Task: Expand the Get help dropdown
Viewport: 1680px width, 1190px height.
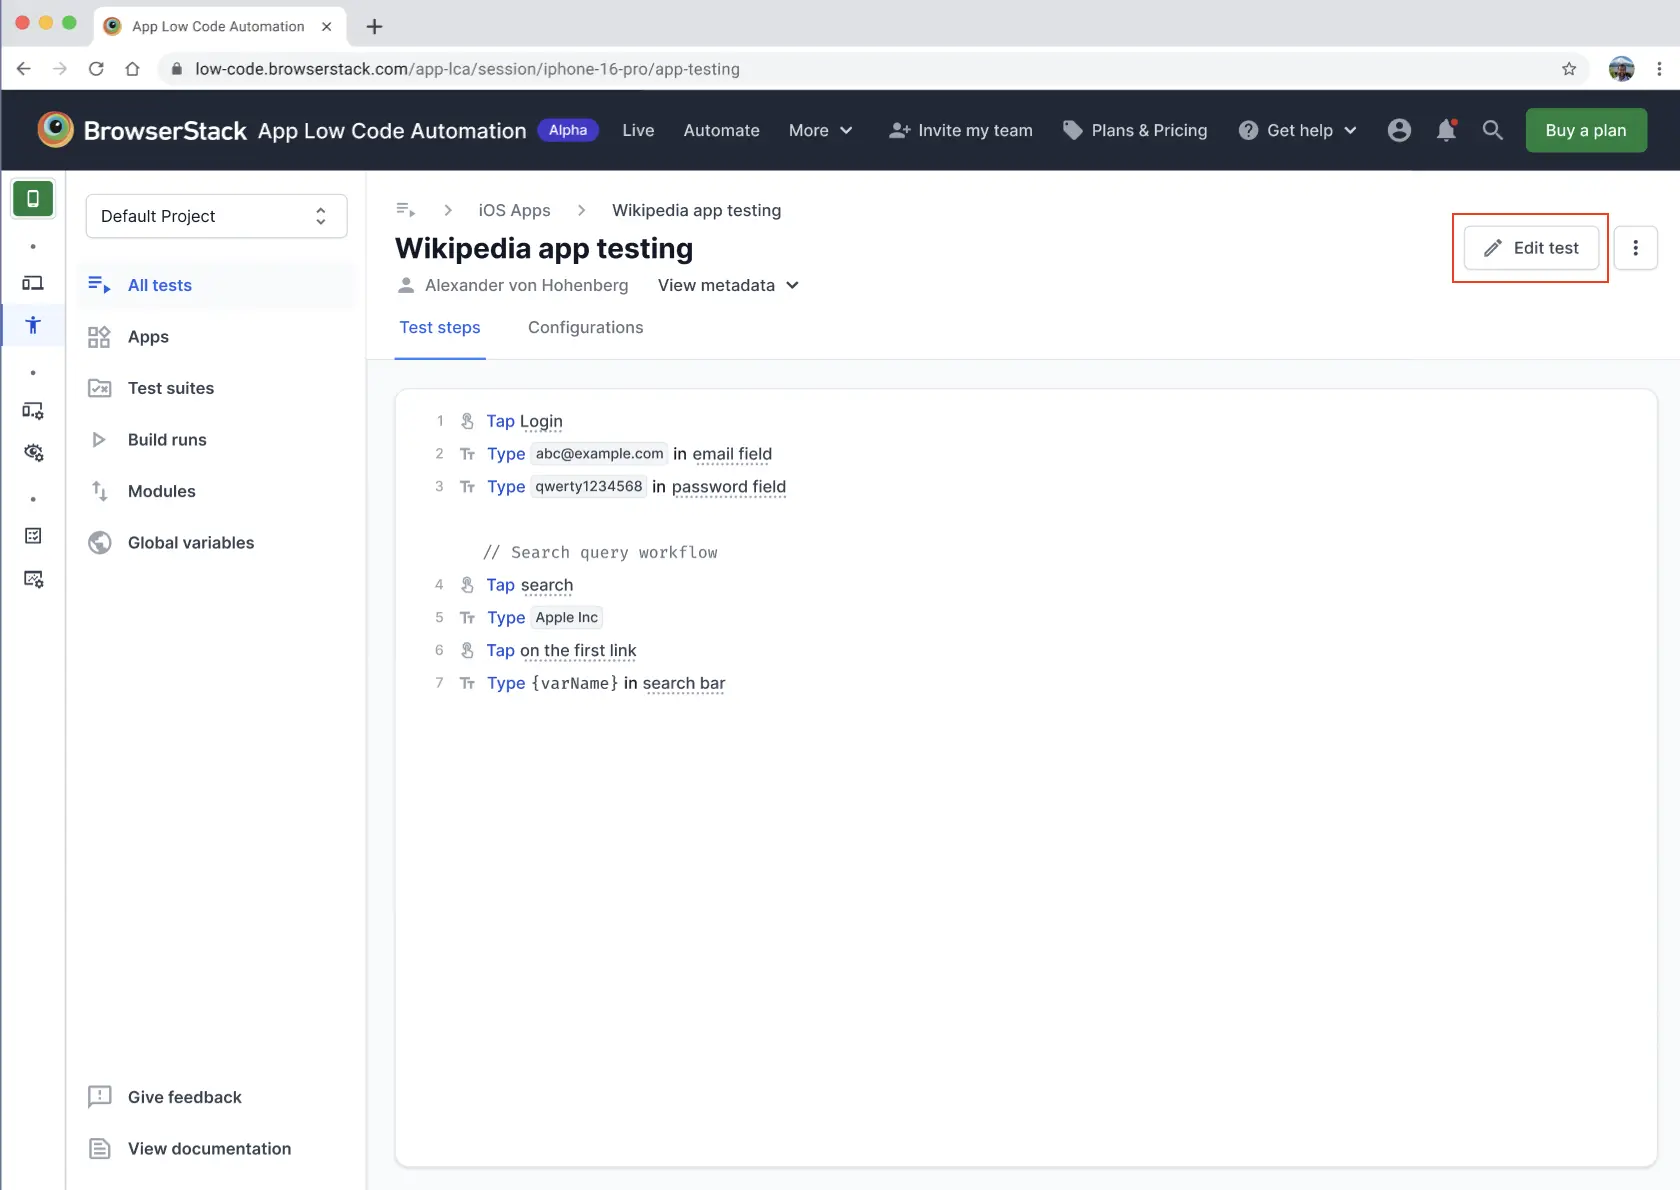Action: click(x=1297, y=130)
